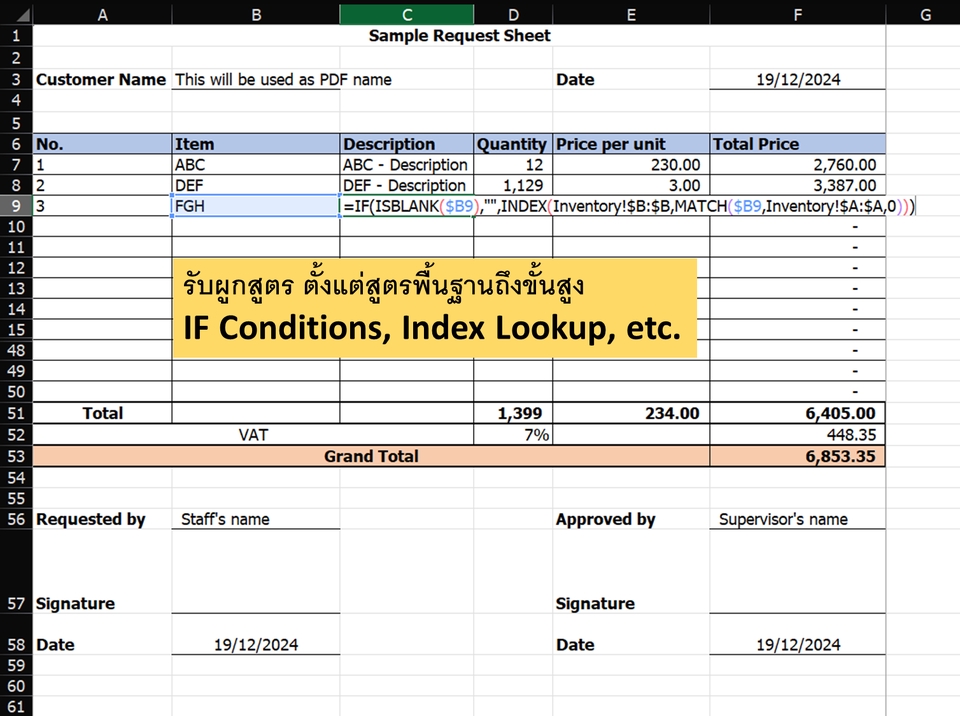The width and height of the screenshot is (960, 716).
Task: Click the 'VAT' label cell
Action: (253, 435)
